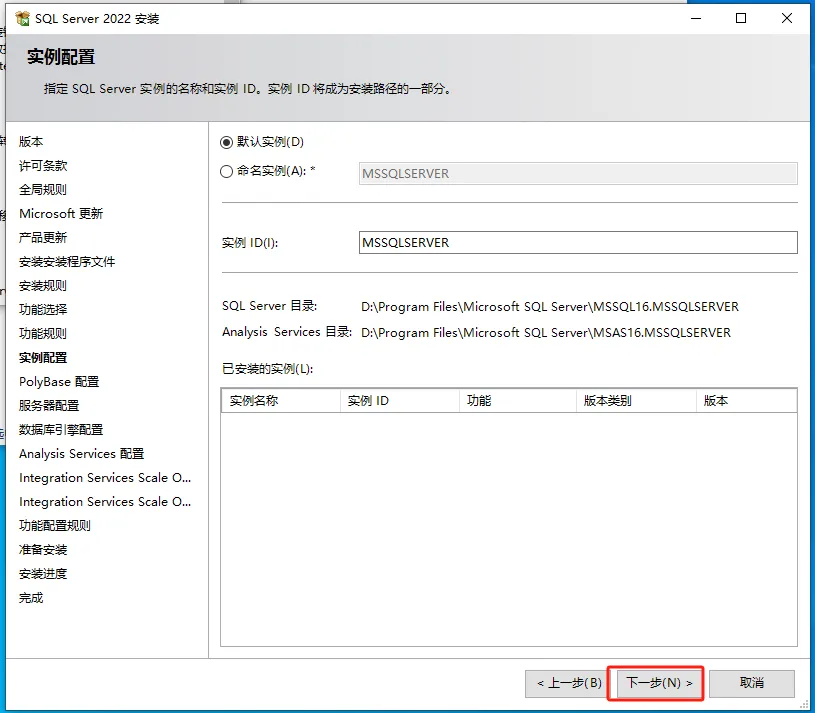Click the 已安装的实例(L) label

coord(268,369)
